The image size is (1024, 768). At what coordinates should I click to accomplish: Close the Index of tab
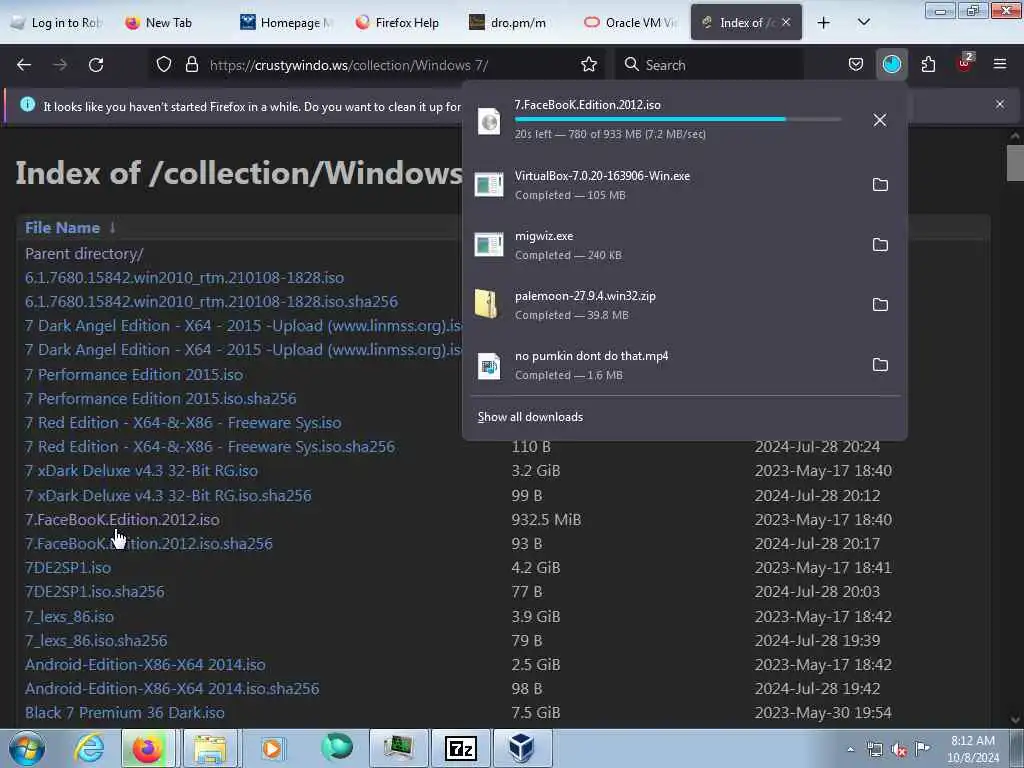point(786,22)
